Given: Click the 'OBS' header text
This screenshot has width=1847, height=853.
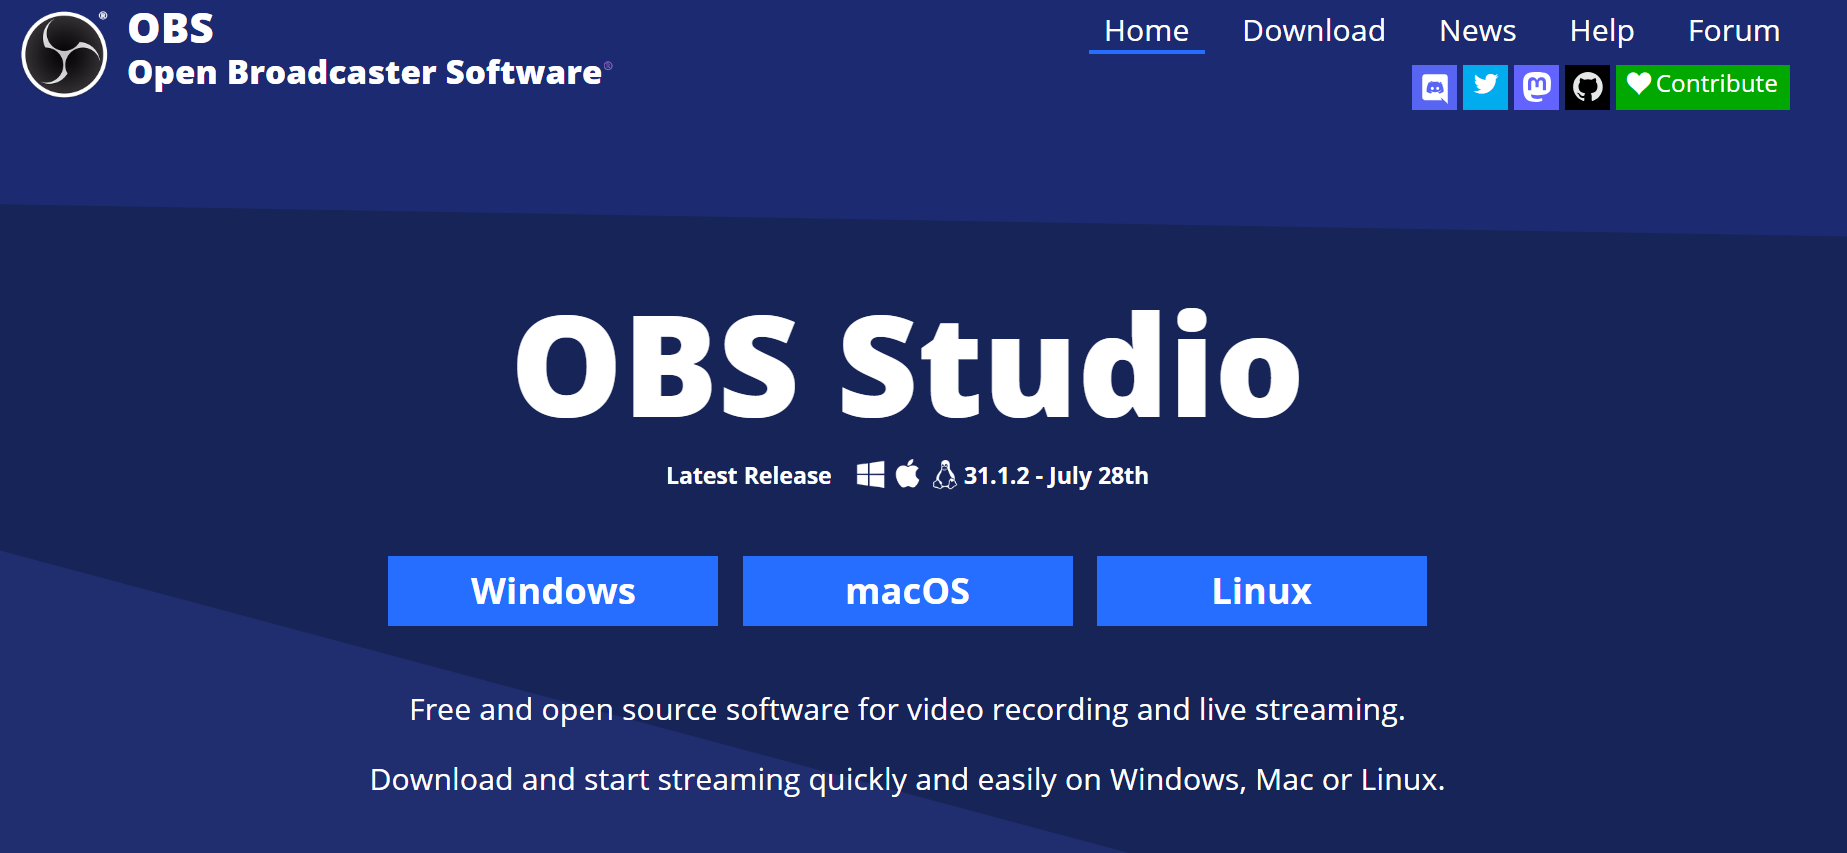Looking at the screenshot, I should tap(171, 29).
